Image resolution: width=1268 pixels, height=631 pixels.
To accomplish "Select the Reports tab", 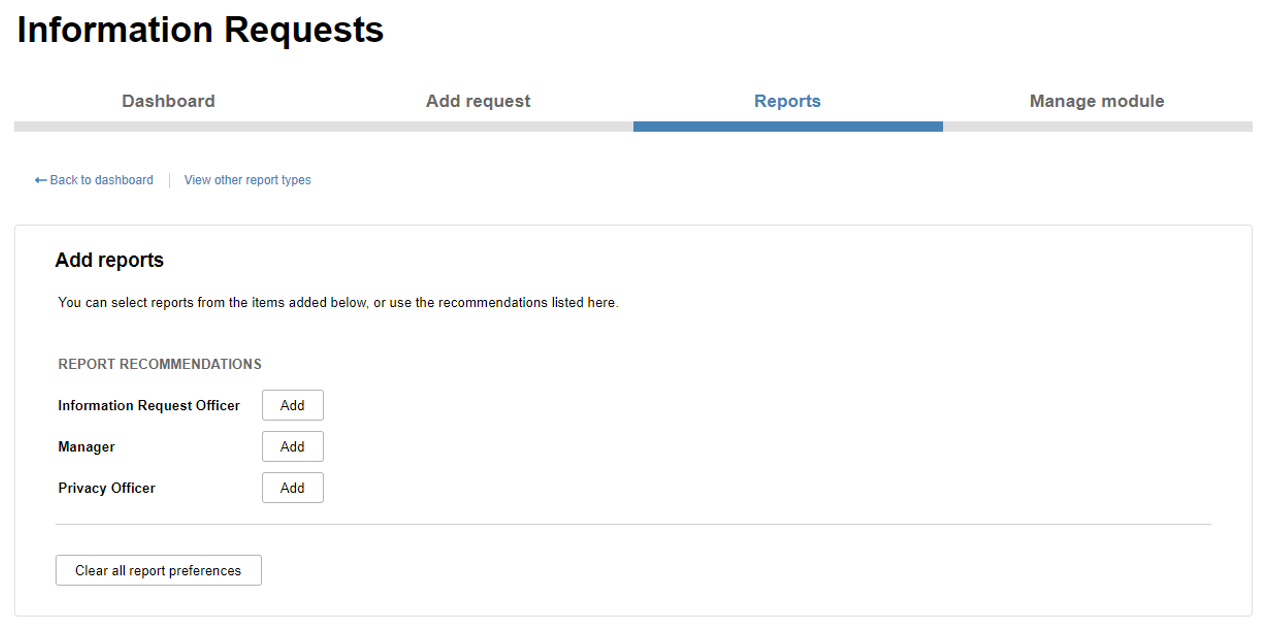I will pos(787,101).
